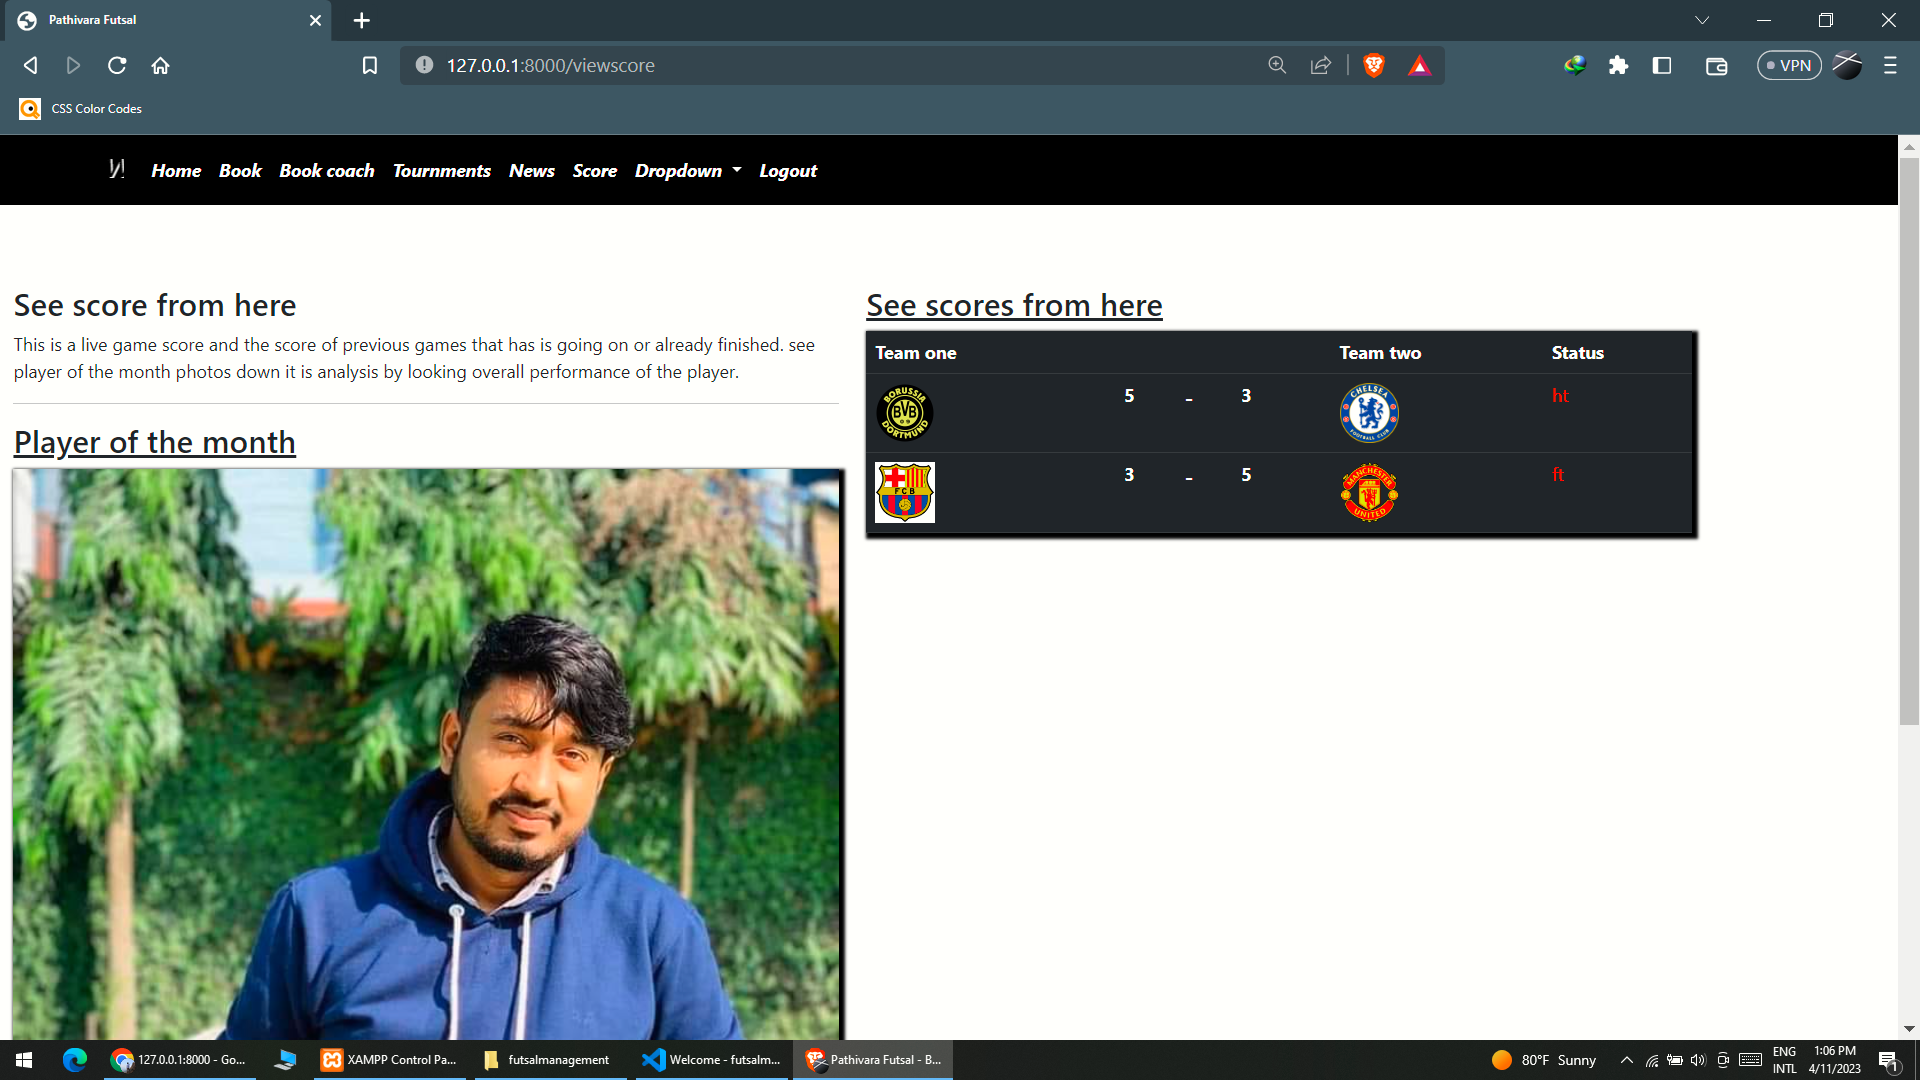The height and width of the screenshot is (1080, 1920).
Task: Click the Manchester United club logo
Action: (1368, 492)
